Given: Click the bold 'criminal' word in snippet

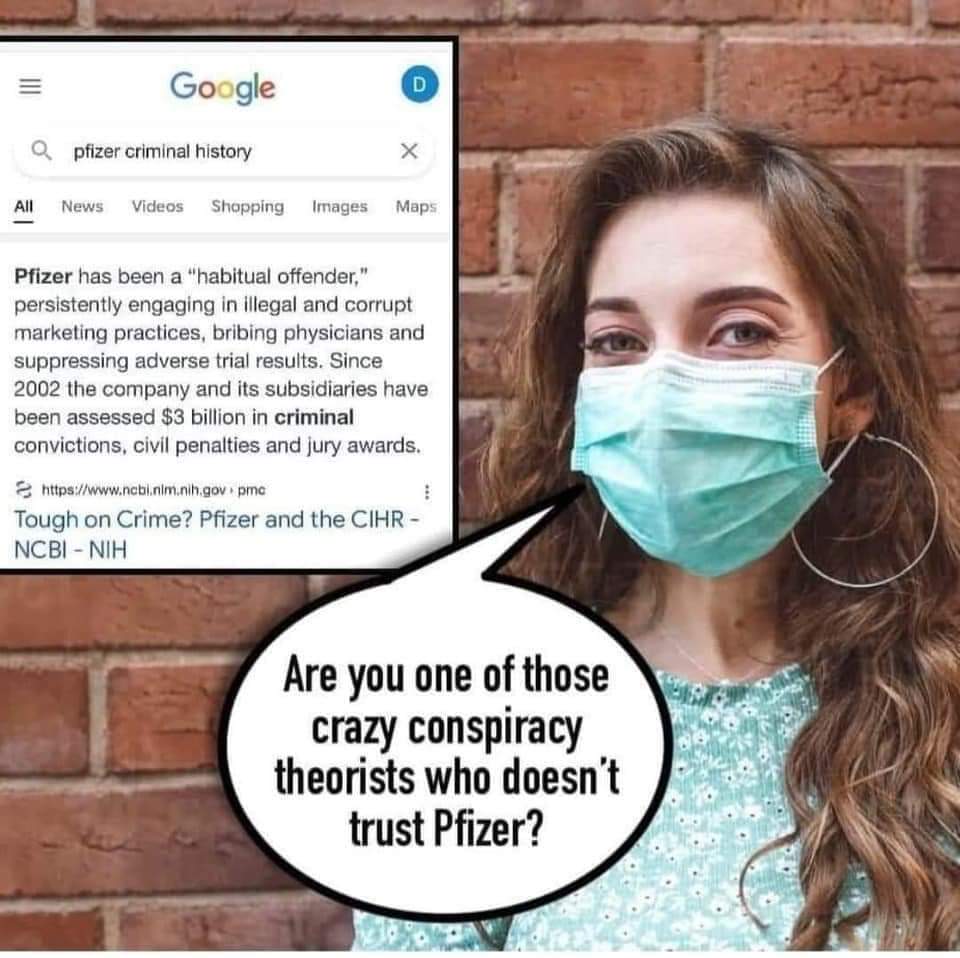Looking at the screenshot, I should [314, 417].
